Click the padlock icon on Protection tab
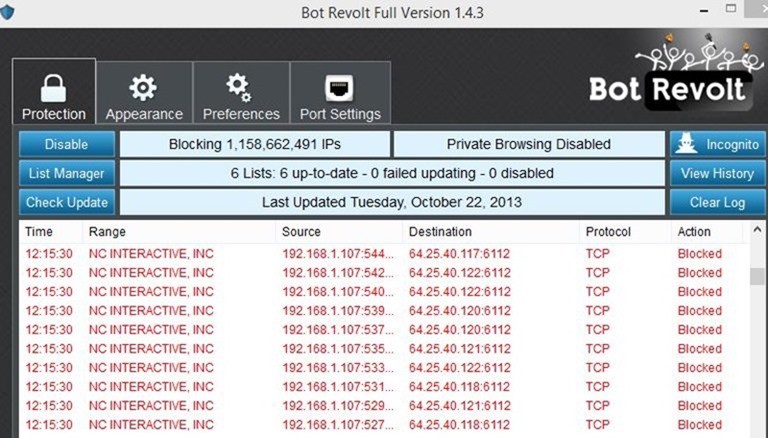 point(53,88)
